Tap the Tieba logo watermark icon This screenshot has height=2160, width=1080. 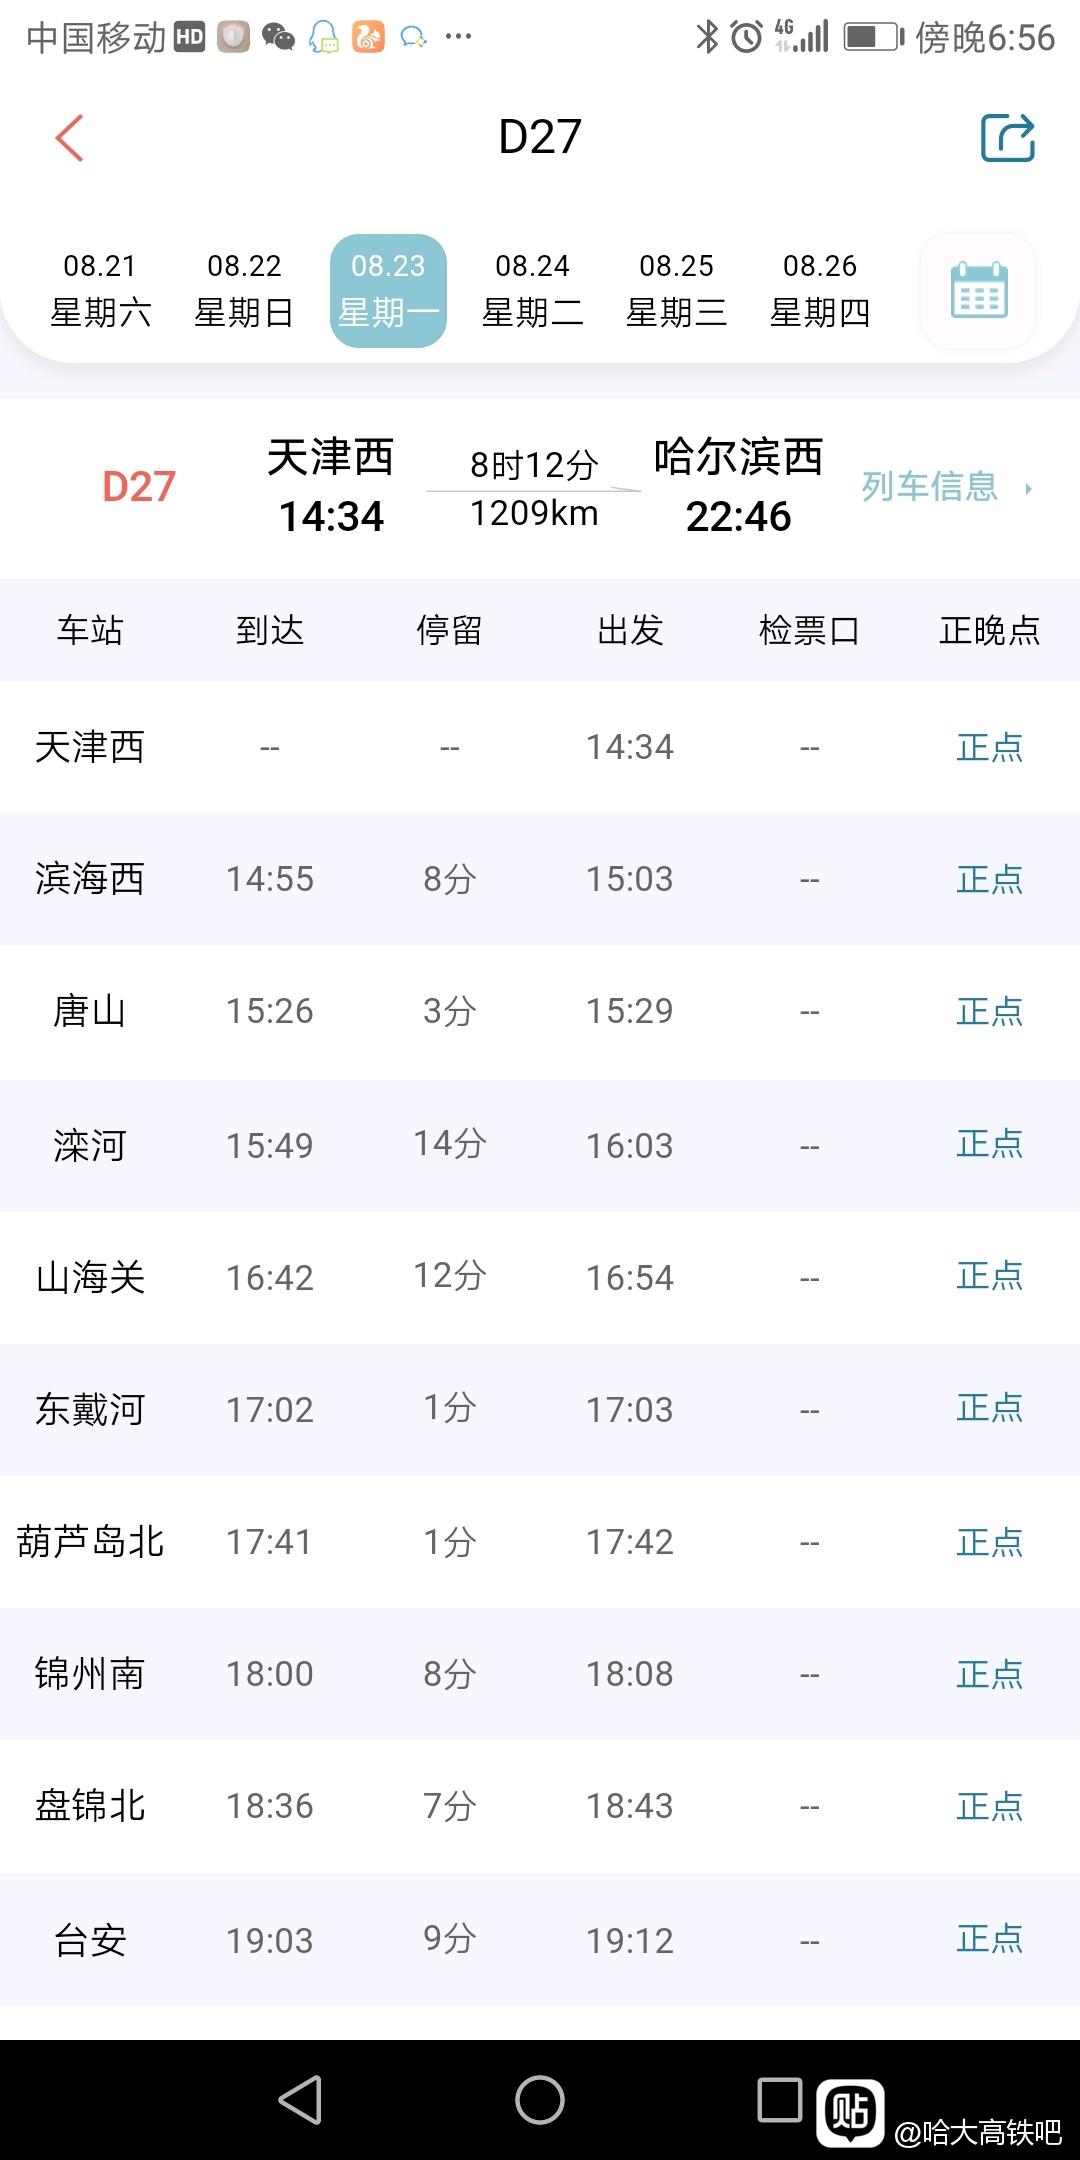click(x=850, y=2113)
